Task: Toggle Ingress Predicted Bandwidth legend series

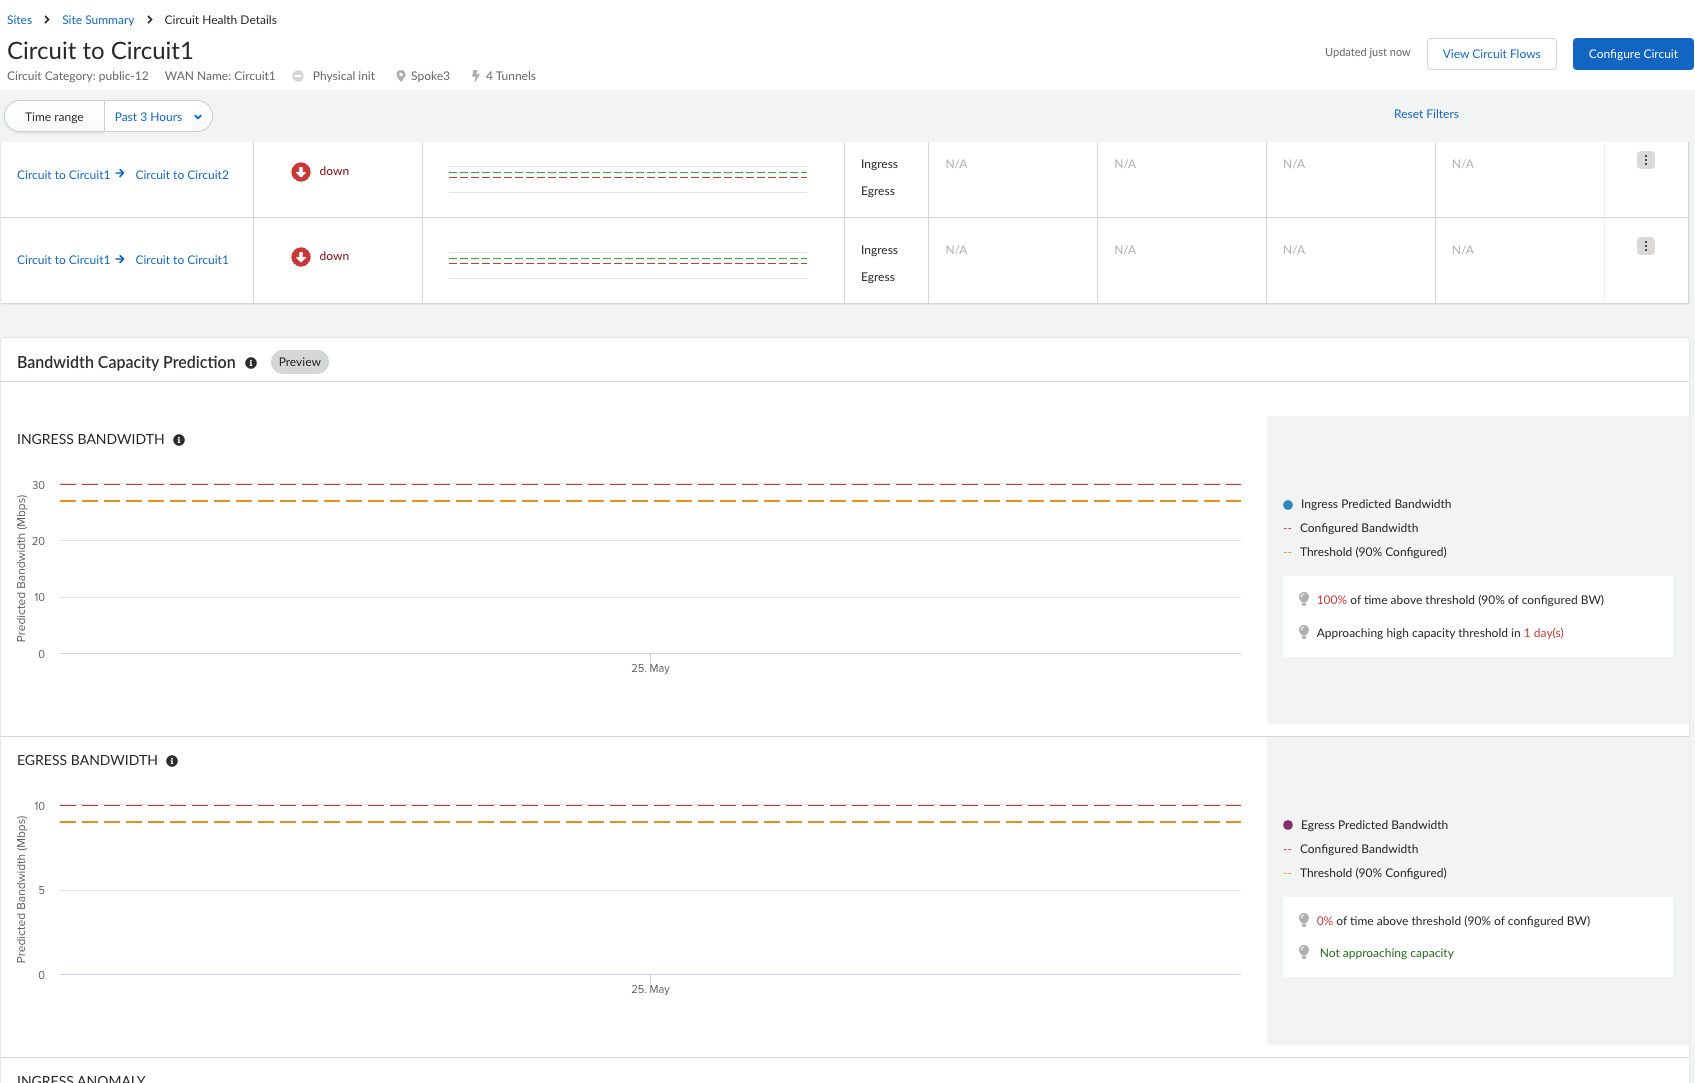Action: (1375, 504)
